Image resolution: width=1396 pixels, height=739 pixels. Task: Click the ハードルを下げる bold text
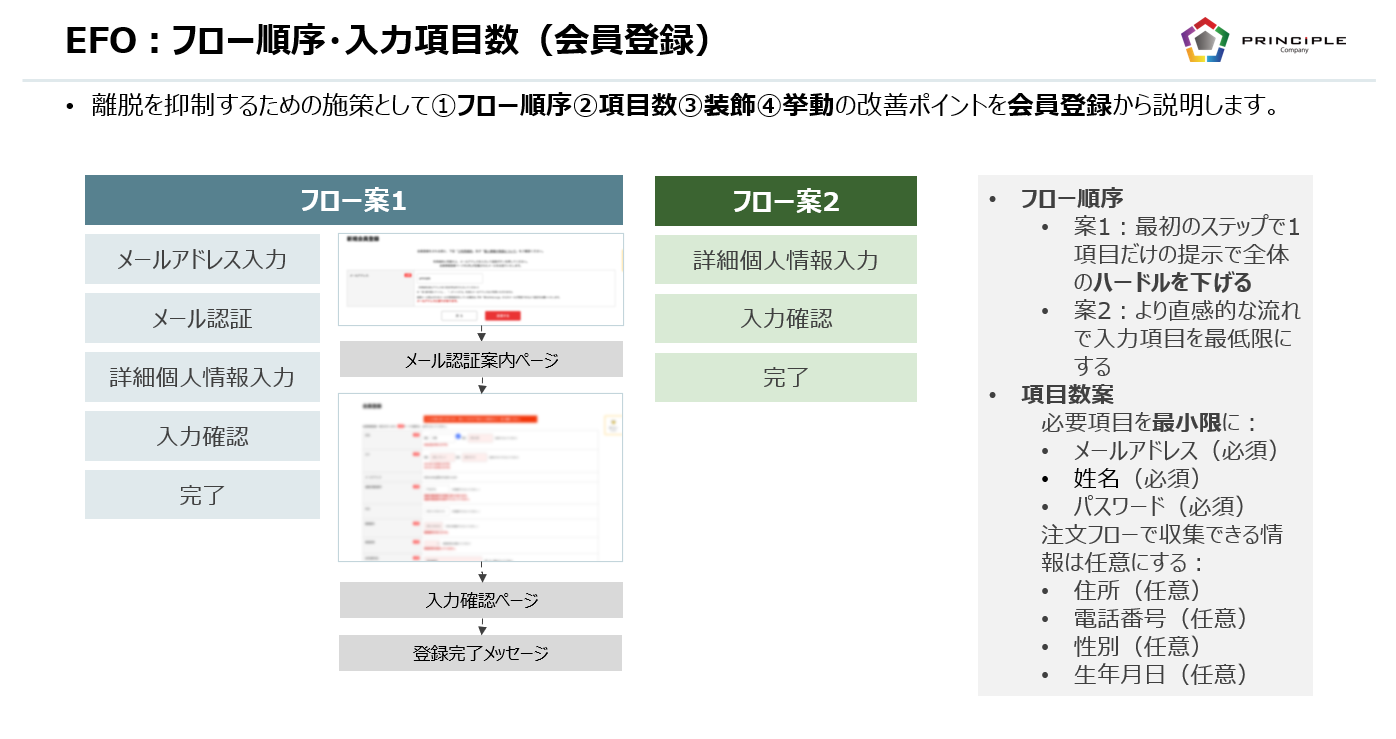coord(1172,282)
